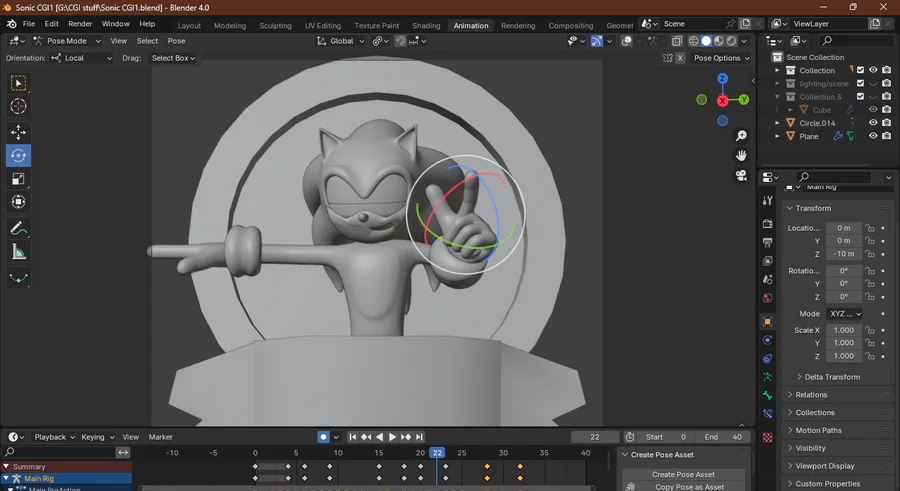Expand the Delta Transform panel
The width and height of the screenshot is (900, 491).
pos(832,377)
